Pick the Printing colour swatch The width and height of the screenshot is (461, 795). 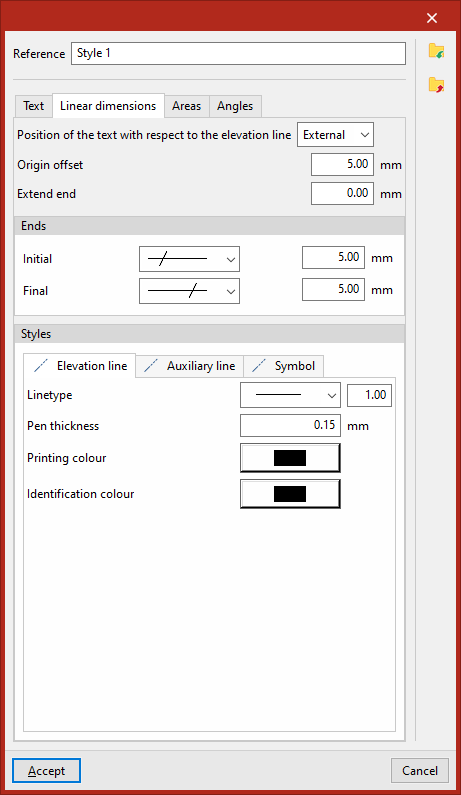(x=290, y=458)
